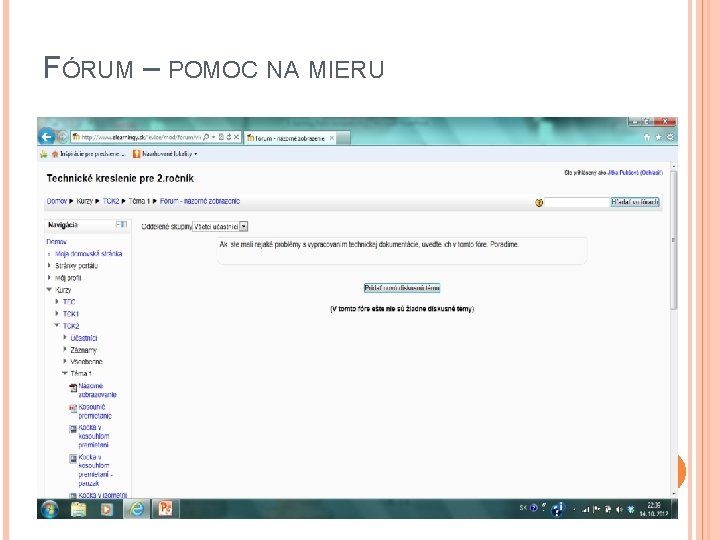Click 'TCK2' in the breadcrumb trail
The width and height of the screenshot is (720, 540).
(x=111, y=201)
